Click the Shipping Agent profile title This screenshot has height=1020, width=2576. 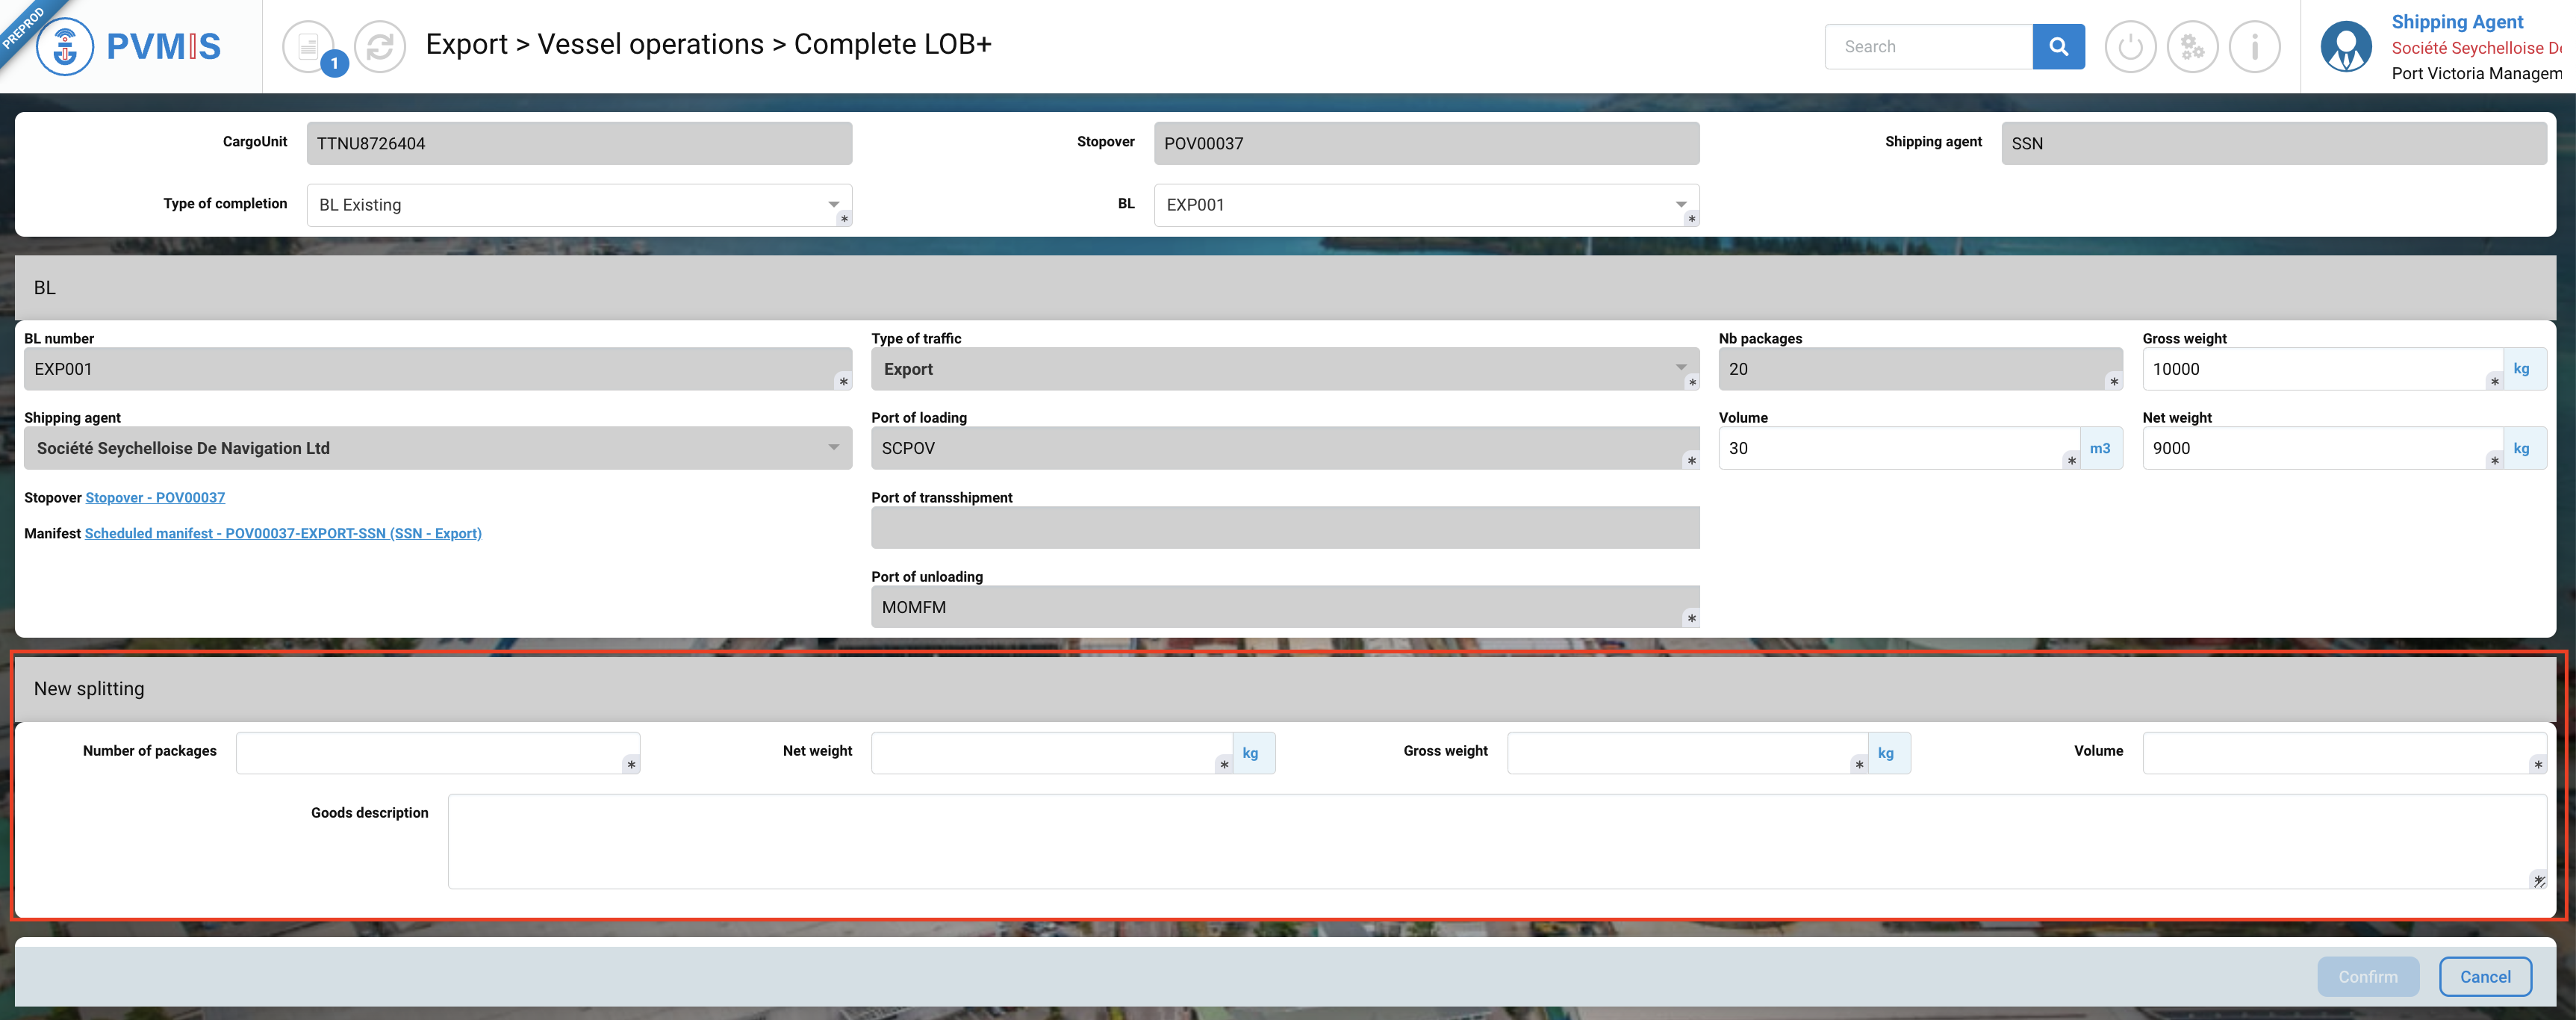pyautogui.click(x=2457, y=21)
